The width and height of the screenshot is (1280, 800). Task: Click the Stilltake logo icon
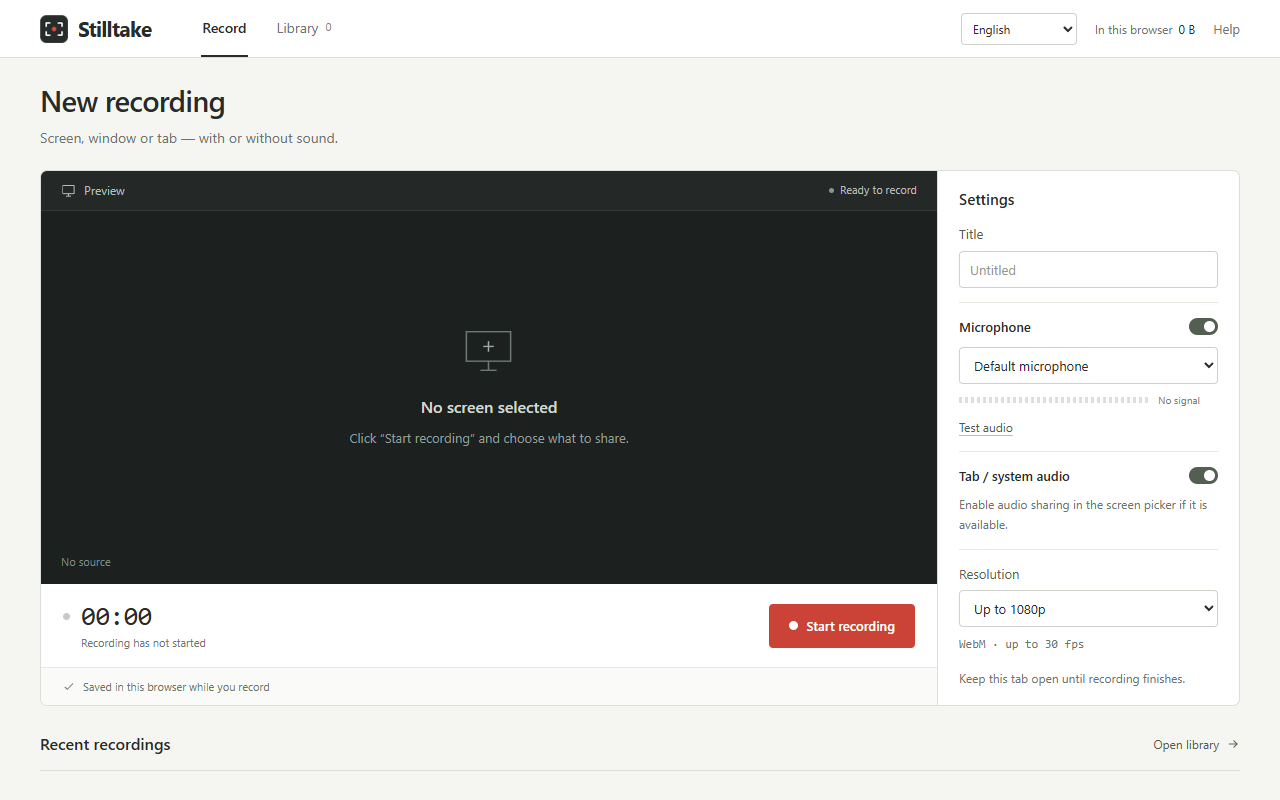(54, 29)
